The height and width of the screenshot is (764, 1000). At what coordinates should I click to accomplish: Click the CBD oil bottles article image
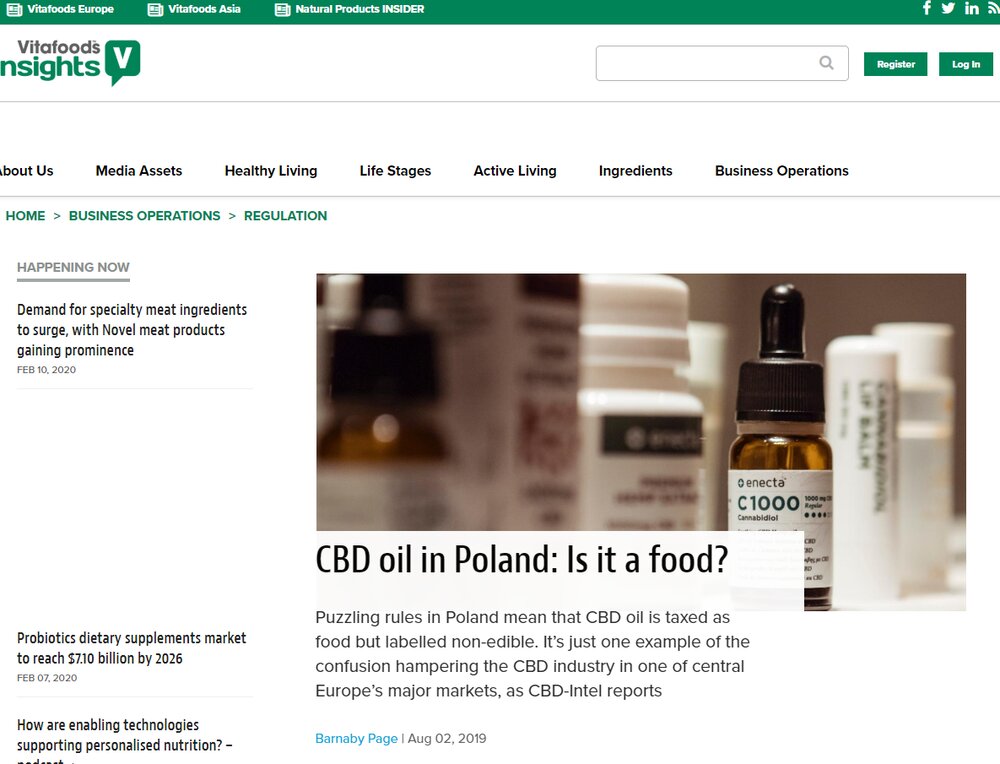coord(641,402)
